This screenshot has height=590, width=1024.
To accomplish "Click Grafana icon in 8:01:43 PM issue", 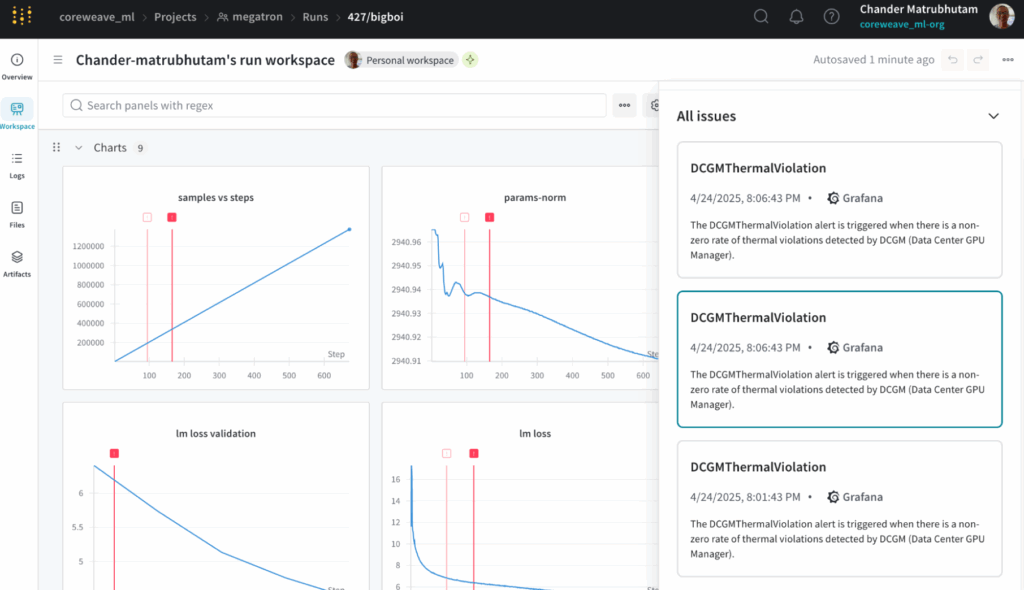I will pyautogui.click(x=833, y=497).
